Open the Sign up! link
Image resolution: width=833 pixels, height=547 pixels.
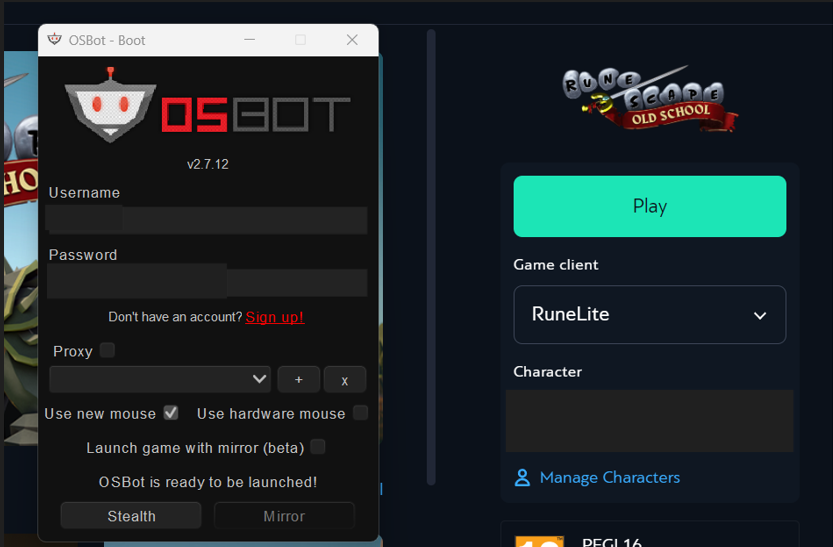pyautogui.click(x=275, y=317)
